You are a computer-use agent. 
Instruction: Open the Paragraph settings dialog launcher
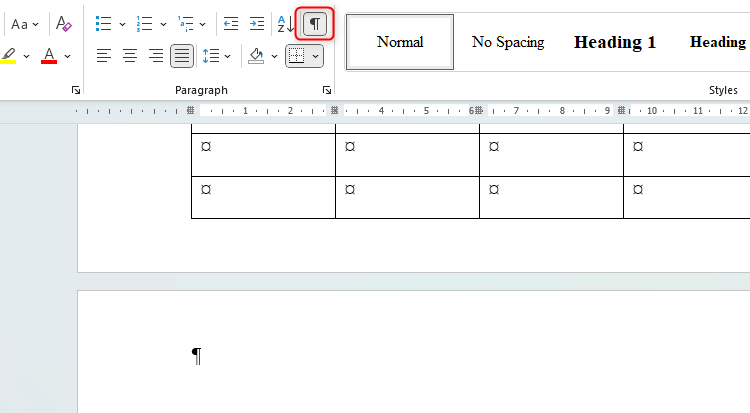point(327,90)
